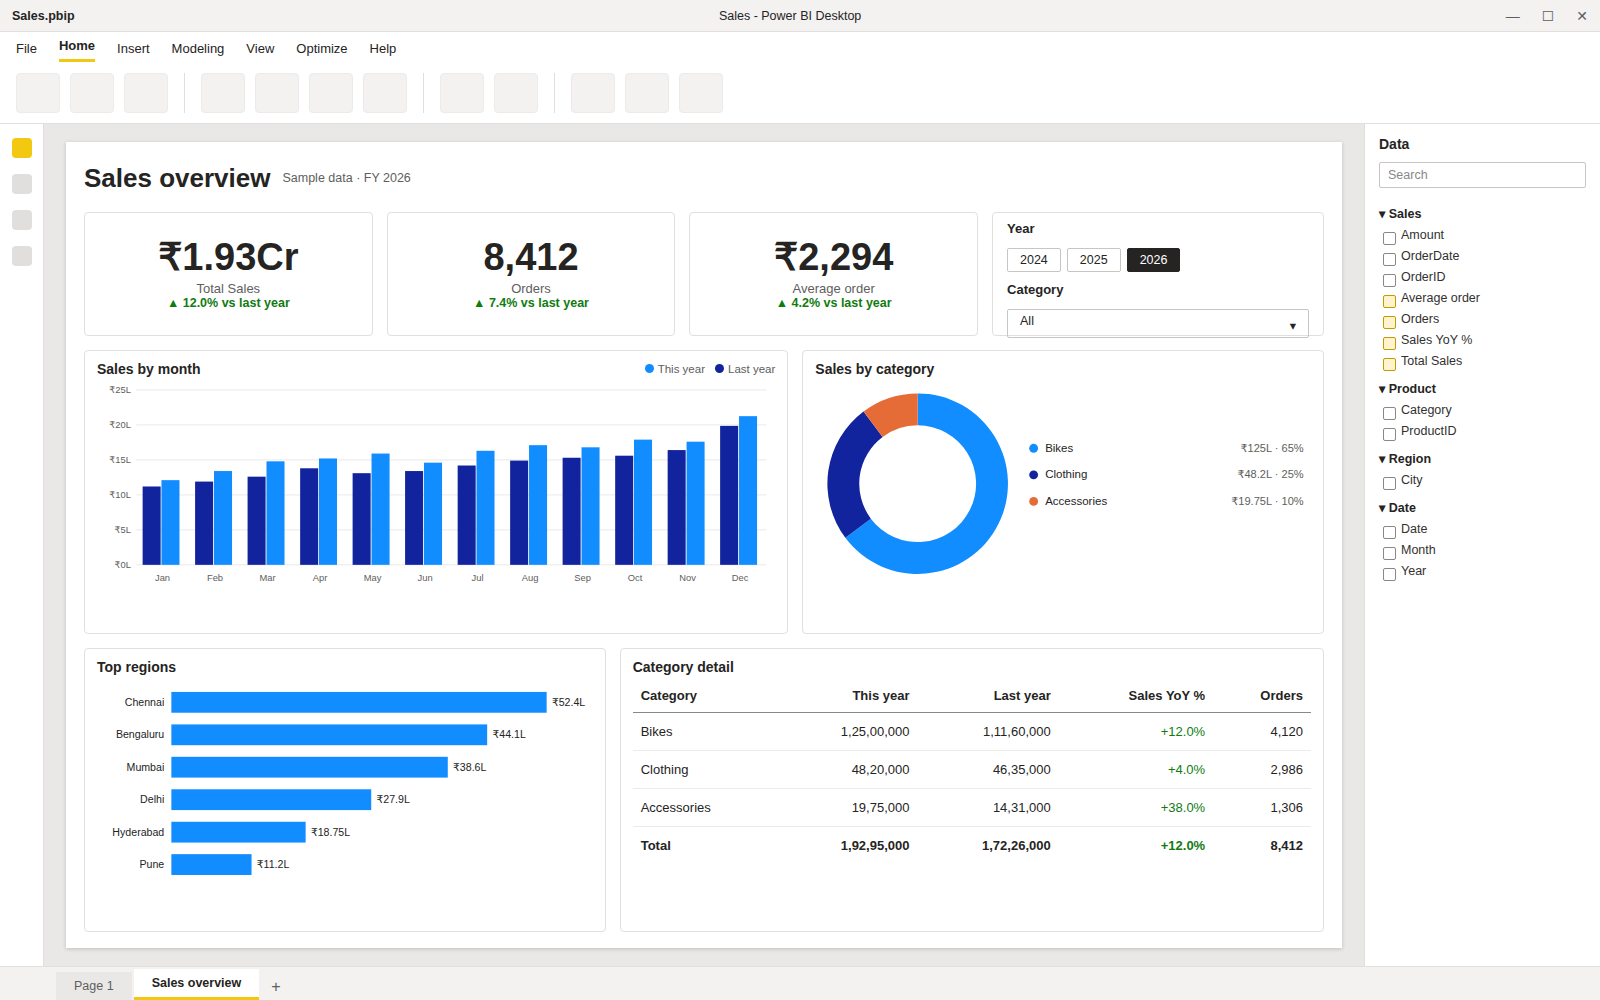Image resolution: width=1600 pixels, height=1000 pixels.
Task: Open the File menu
Action: [27, 49]
